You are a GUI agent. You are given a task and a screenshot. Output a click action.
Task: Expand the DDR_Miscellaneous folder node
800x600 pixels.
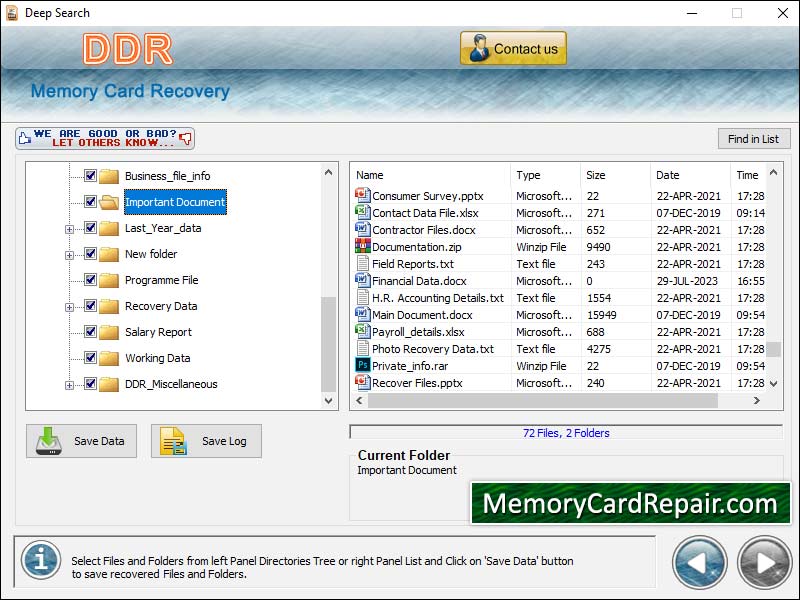(68, 384)
